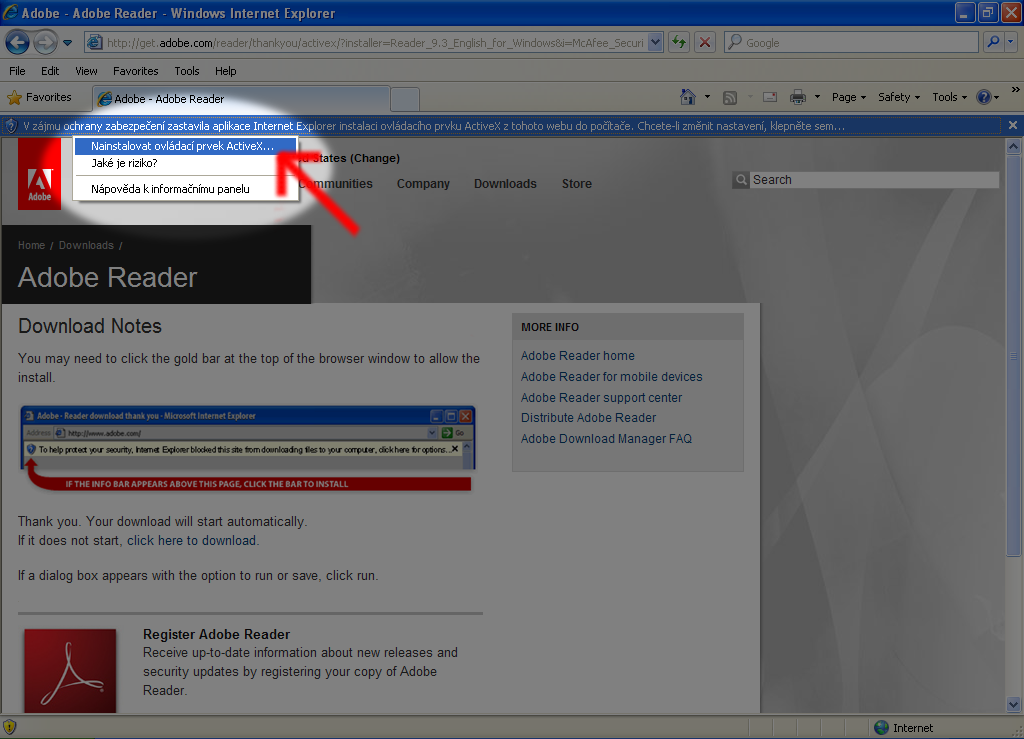Choose Nápověda k informačnímu panelu
This screenshot has height=739, width=1024.
185,189
